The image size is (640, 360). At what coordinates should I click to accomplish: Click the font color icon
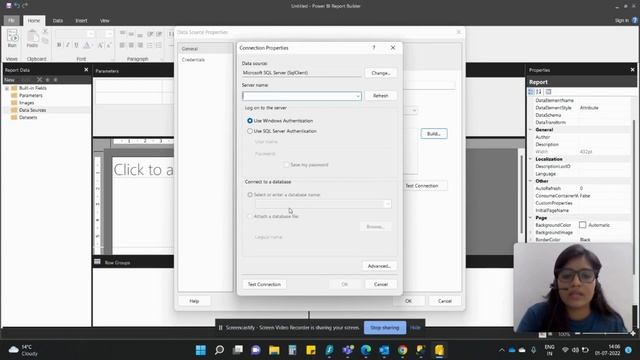[x=87, y=45]
